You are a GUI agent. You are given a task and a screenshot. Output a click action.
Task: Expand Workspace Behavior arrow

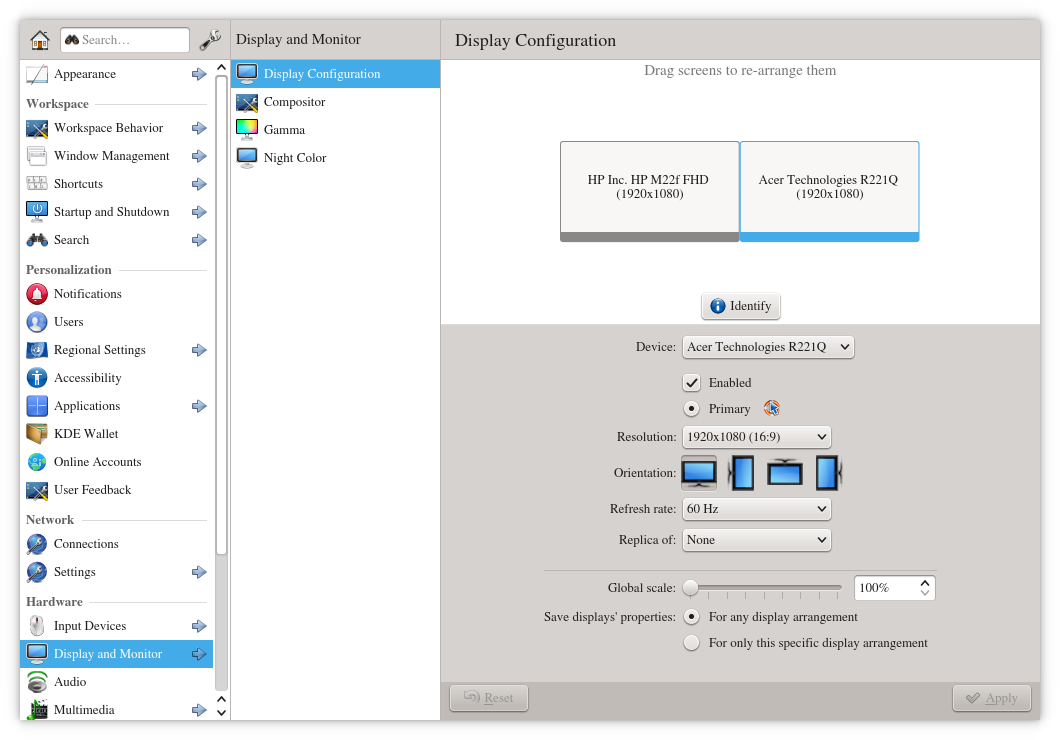(x=199, y=128)
